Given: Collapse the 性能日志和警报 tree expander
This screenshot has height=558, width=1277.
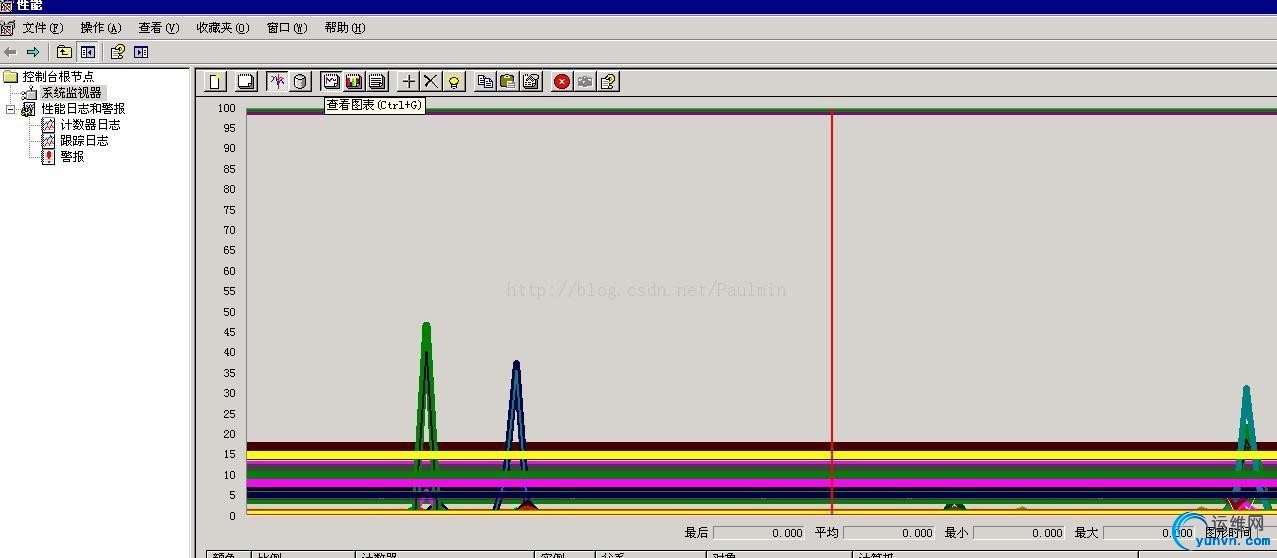Looking at the screenshot, I should click(x=11, y=109).
